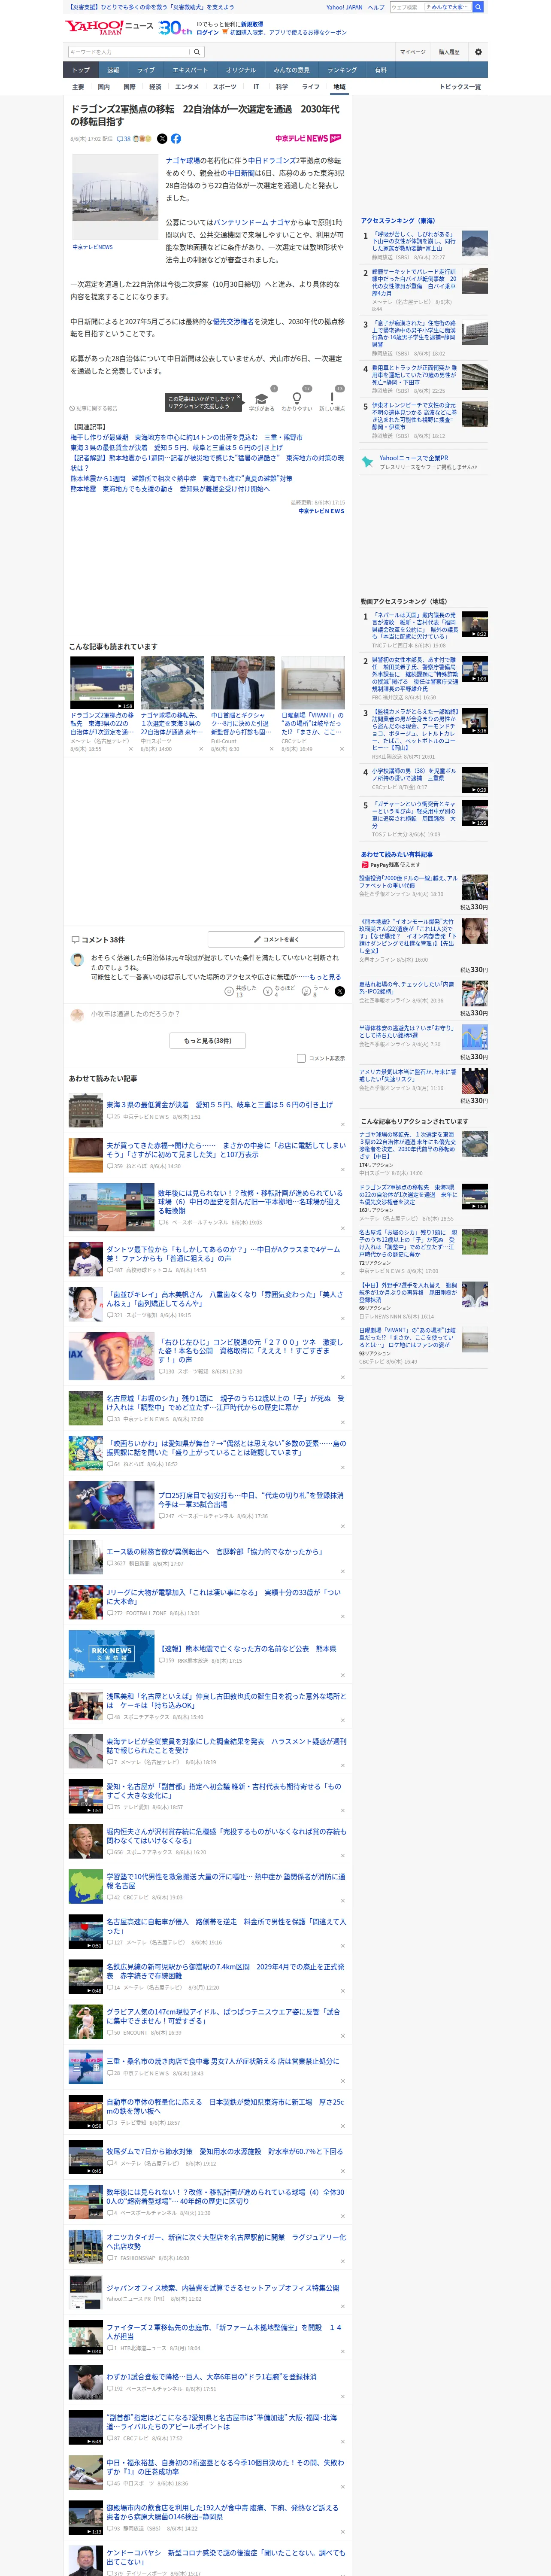Open the ナゴヤ球場 link in article

point(182,161)
